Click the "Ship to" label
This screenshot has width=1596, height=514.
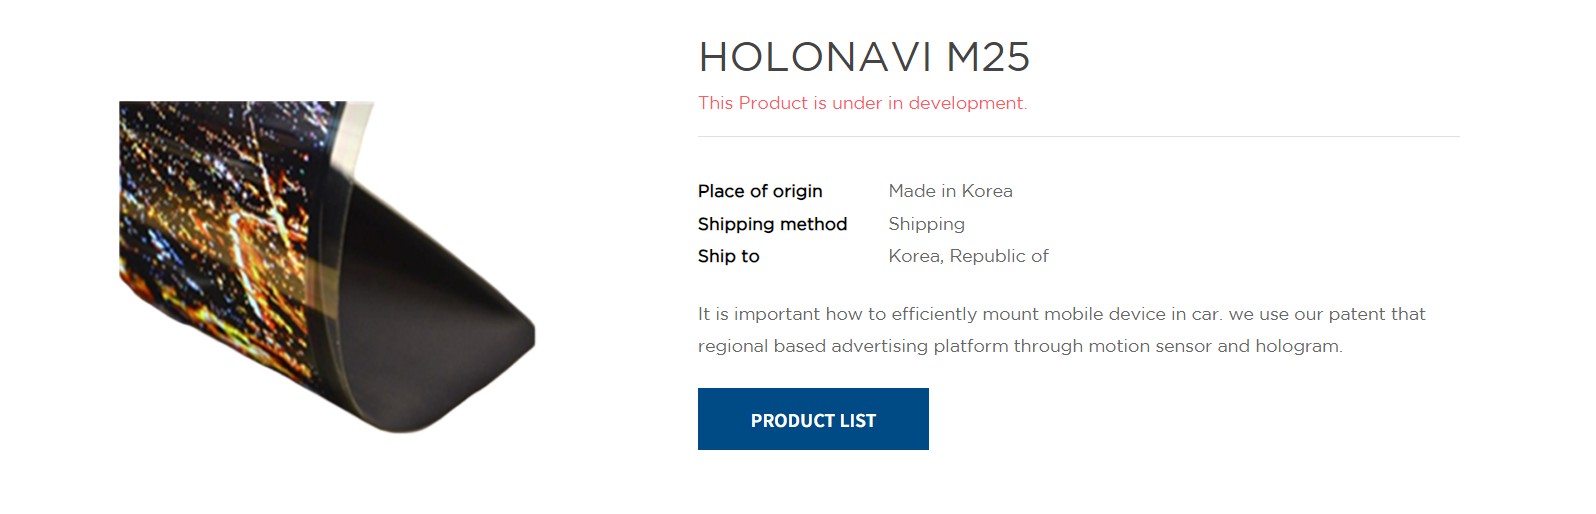pos(728,256)
